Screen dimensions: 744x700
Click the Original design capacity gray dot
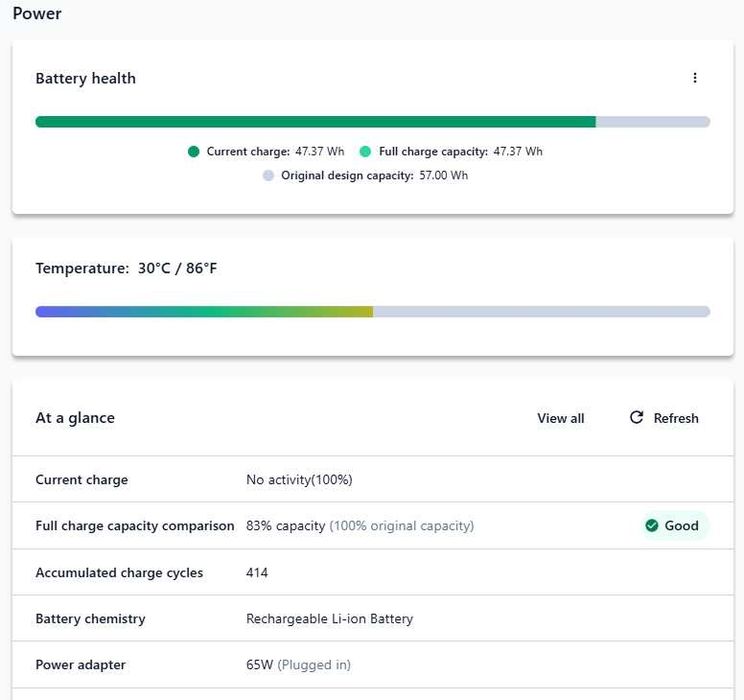tap(268, 176)
